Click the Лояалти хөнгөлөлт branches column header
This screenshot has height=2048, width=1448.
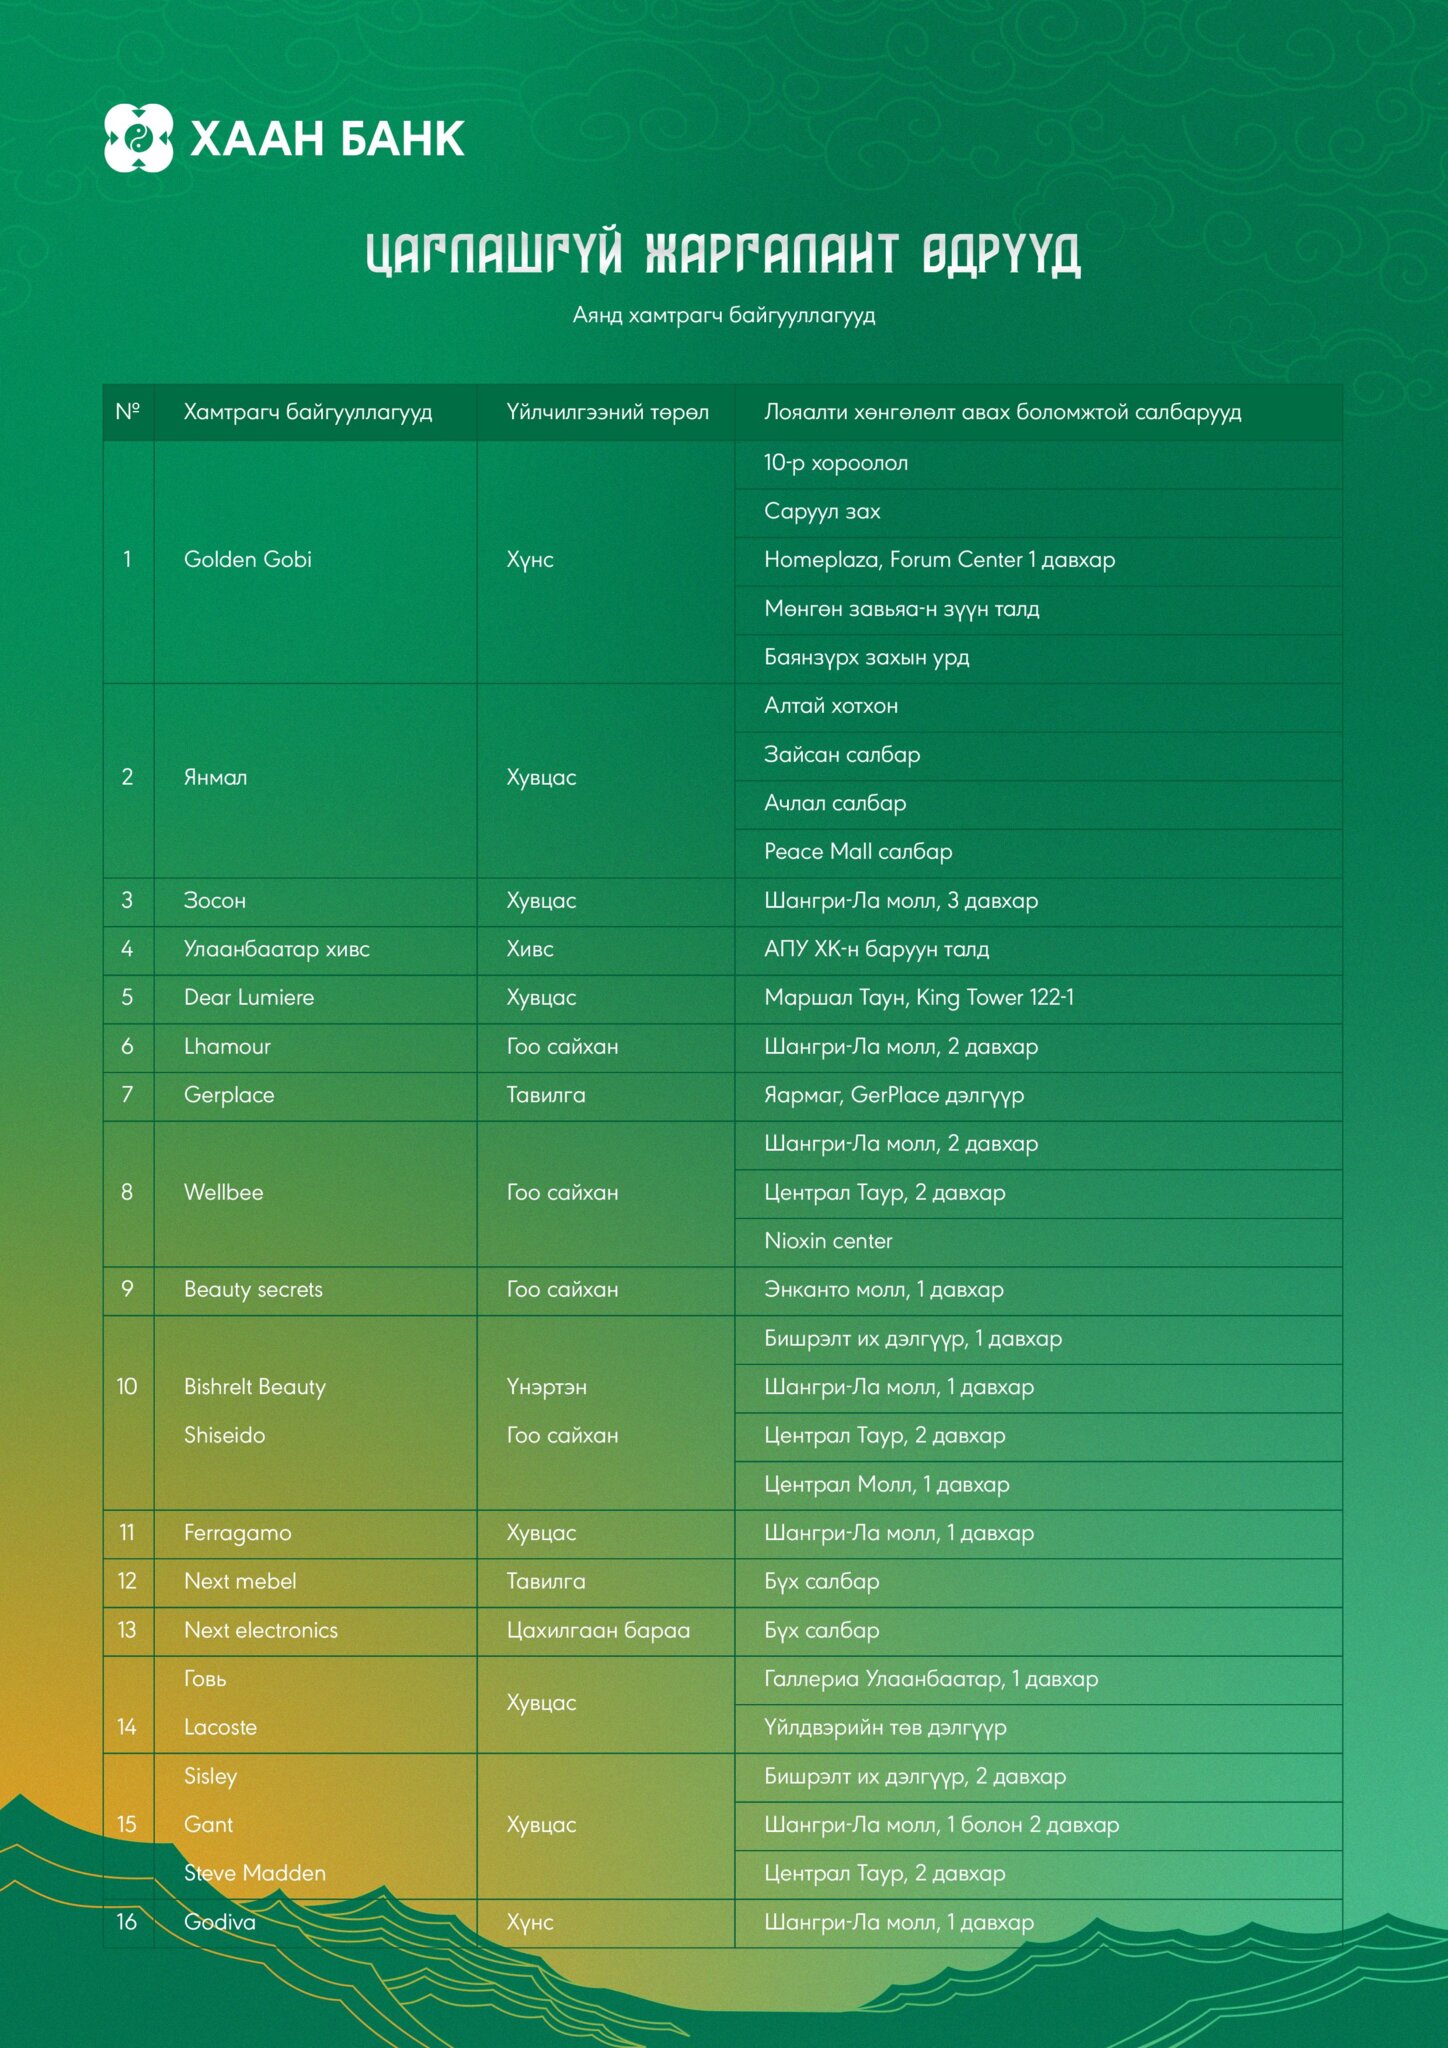1002,412
